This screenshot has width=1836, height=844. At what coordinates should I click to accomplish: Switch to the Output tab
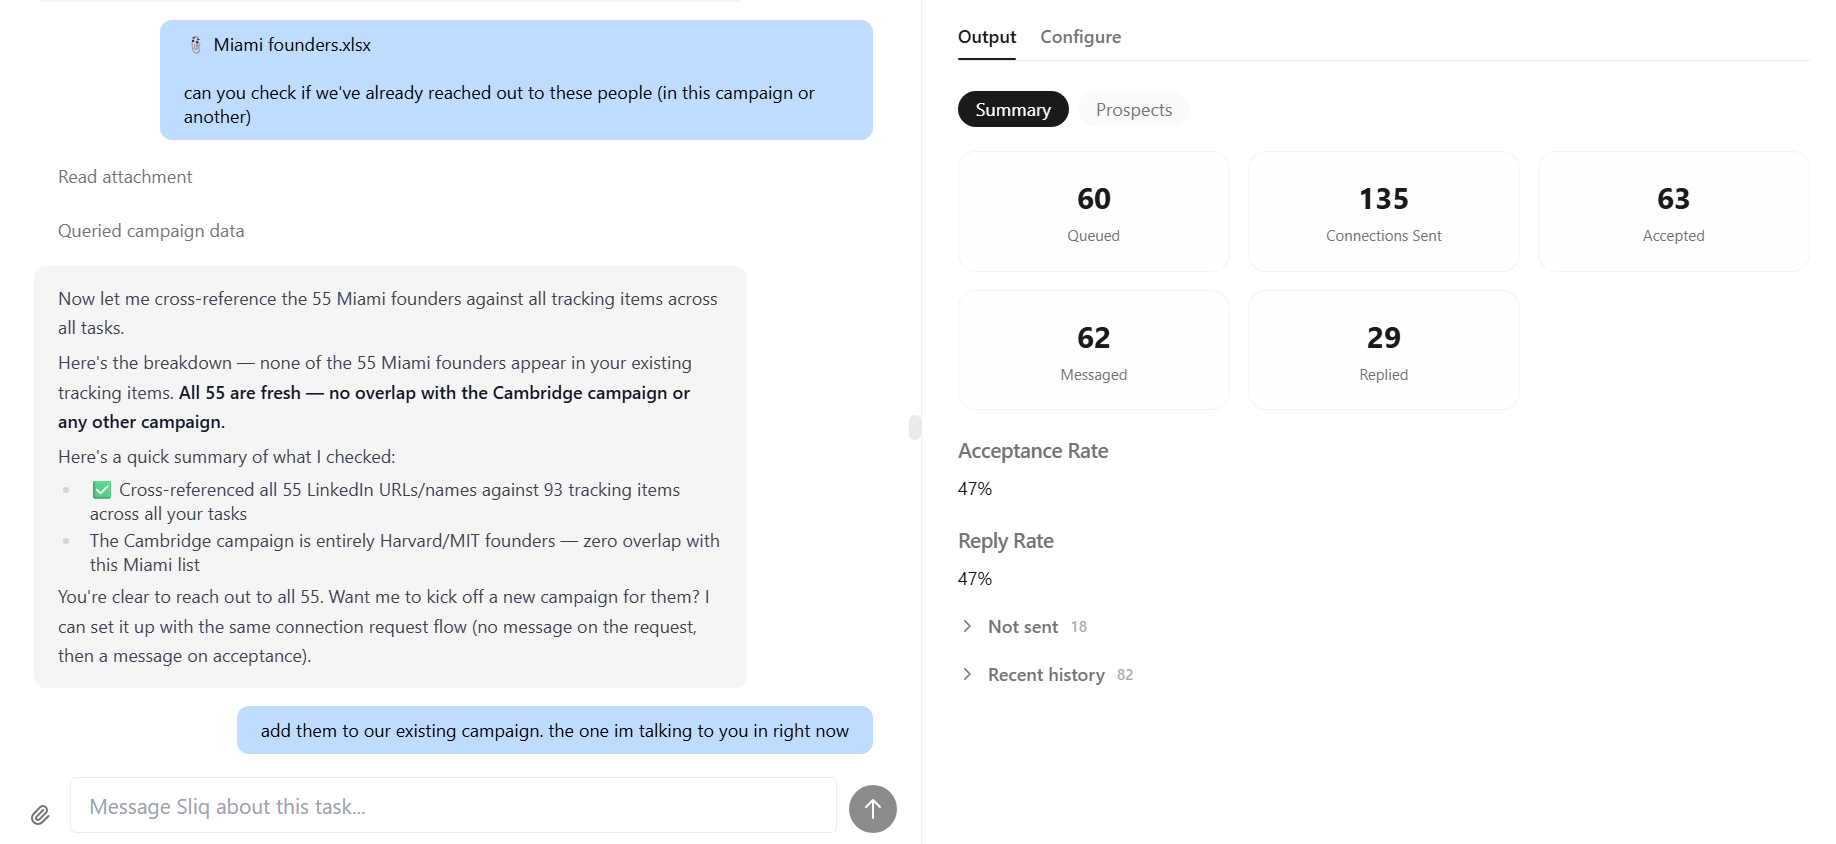(x=986, y=37)
